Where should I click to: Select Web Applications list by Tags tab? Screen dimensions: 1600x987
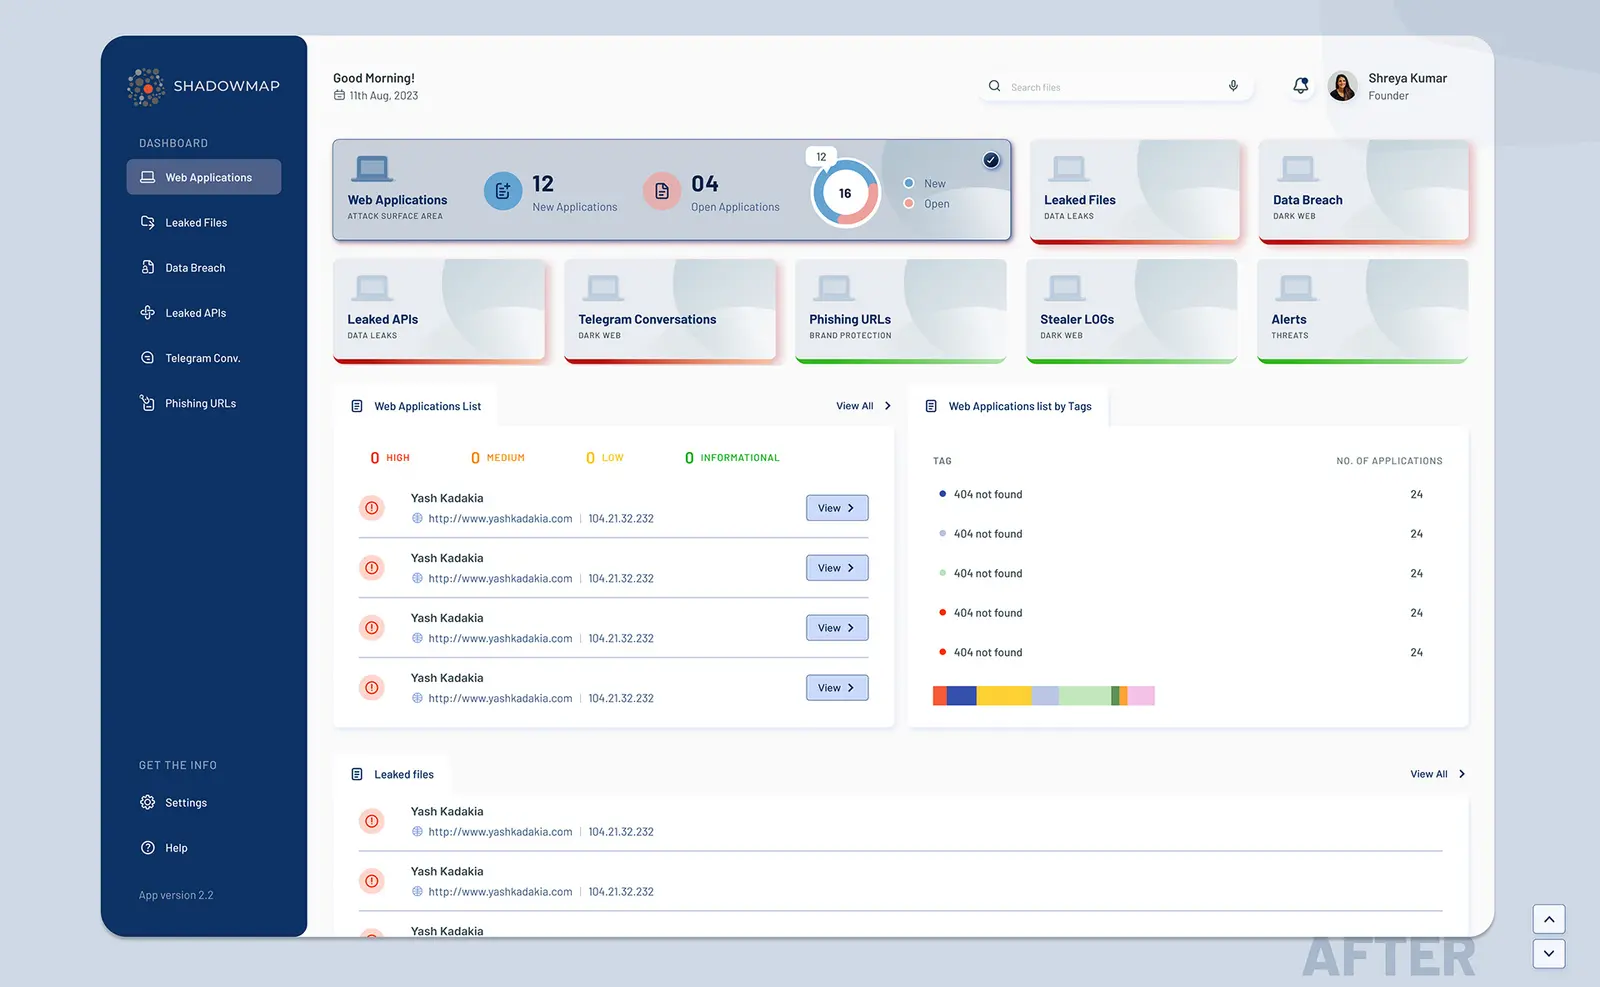[1008, 406]
